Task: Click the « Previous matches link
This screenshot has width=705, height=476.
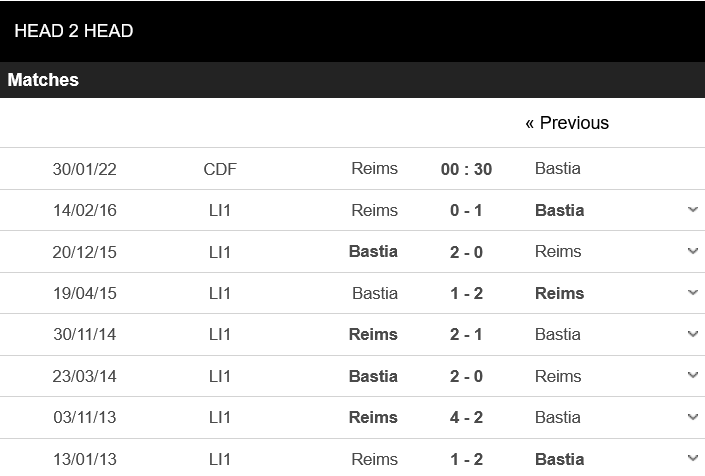Action: (x=567, y=123)
